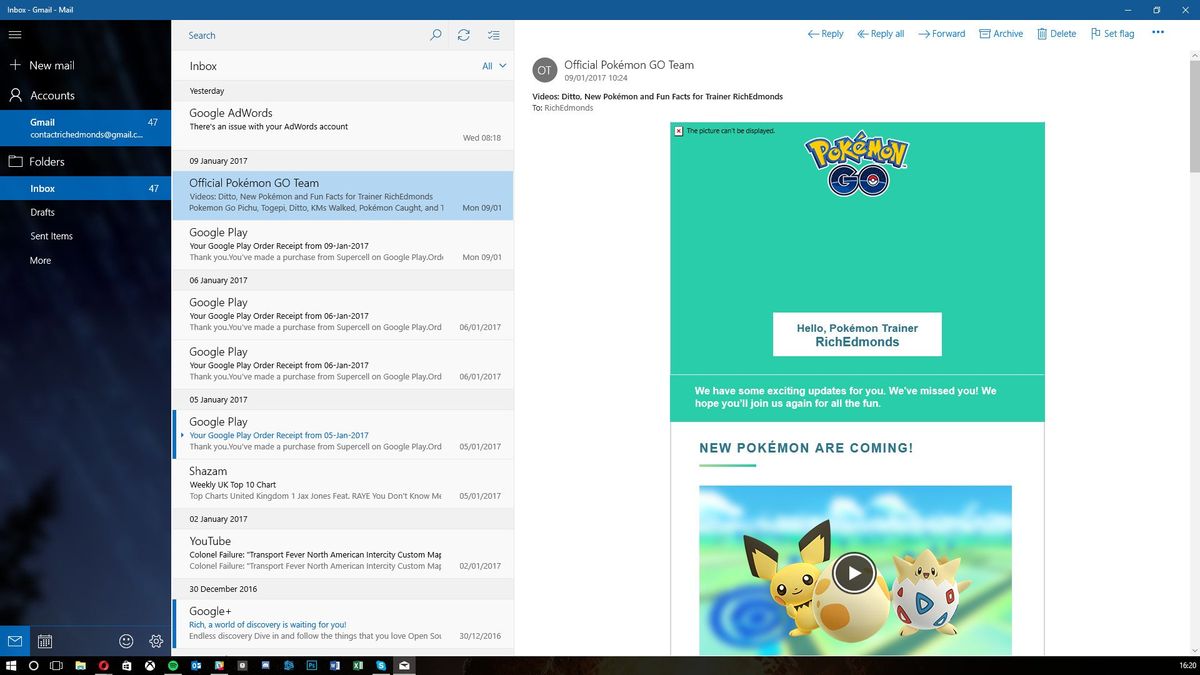
Task: Enter message selection mode
Action: point(493,35)
